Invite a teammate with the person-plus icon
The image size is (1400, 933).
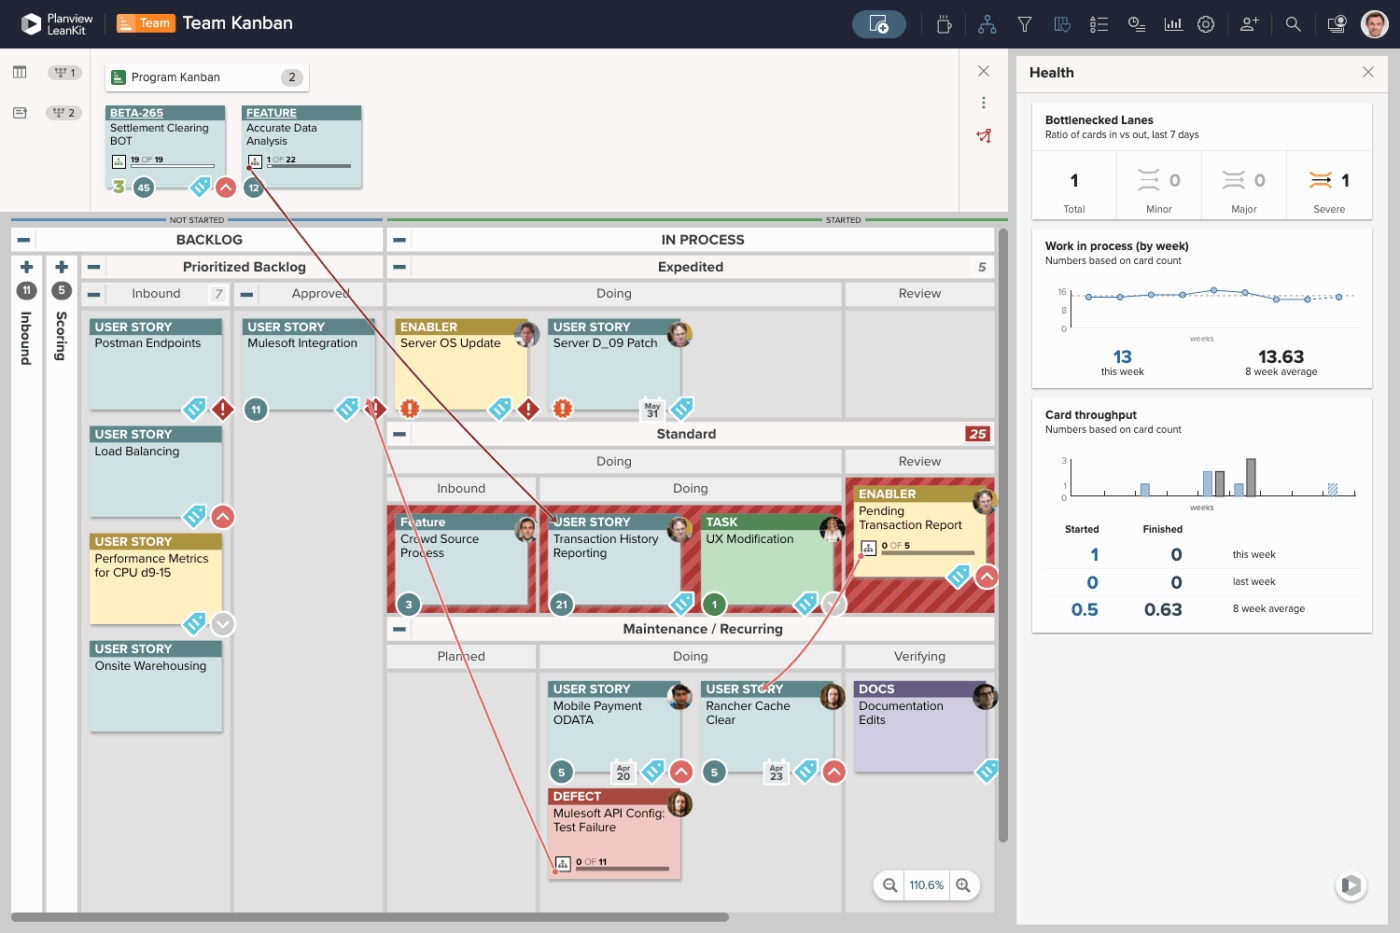pos(1249,23)
